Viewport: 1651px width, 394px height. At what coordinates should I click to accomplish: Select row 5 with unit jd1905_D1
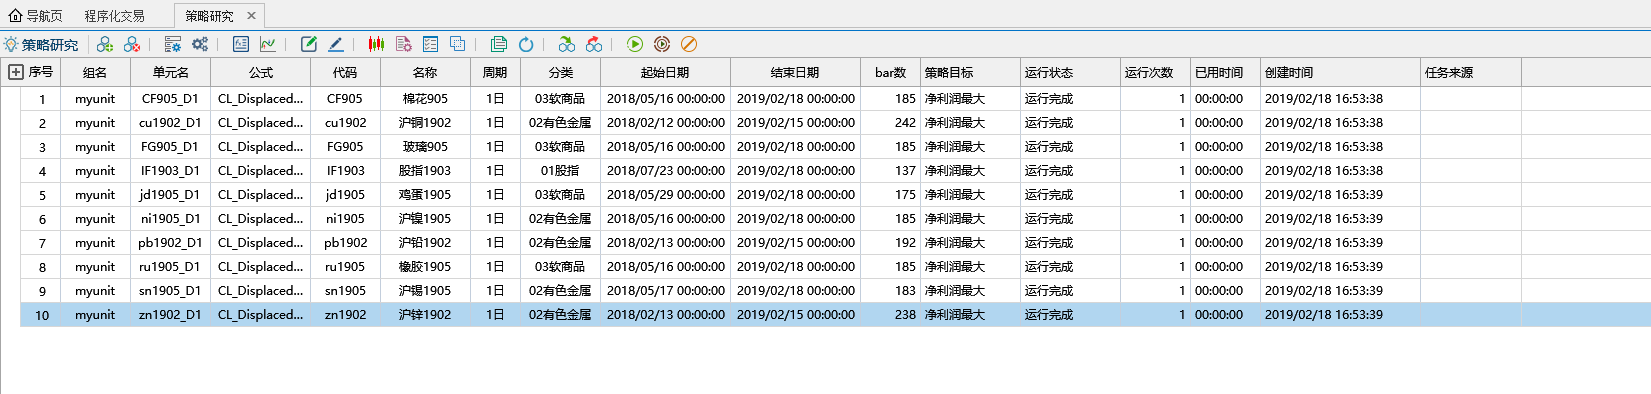[835, 195]
